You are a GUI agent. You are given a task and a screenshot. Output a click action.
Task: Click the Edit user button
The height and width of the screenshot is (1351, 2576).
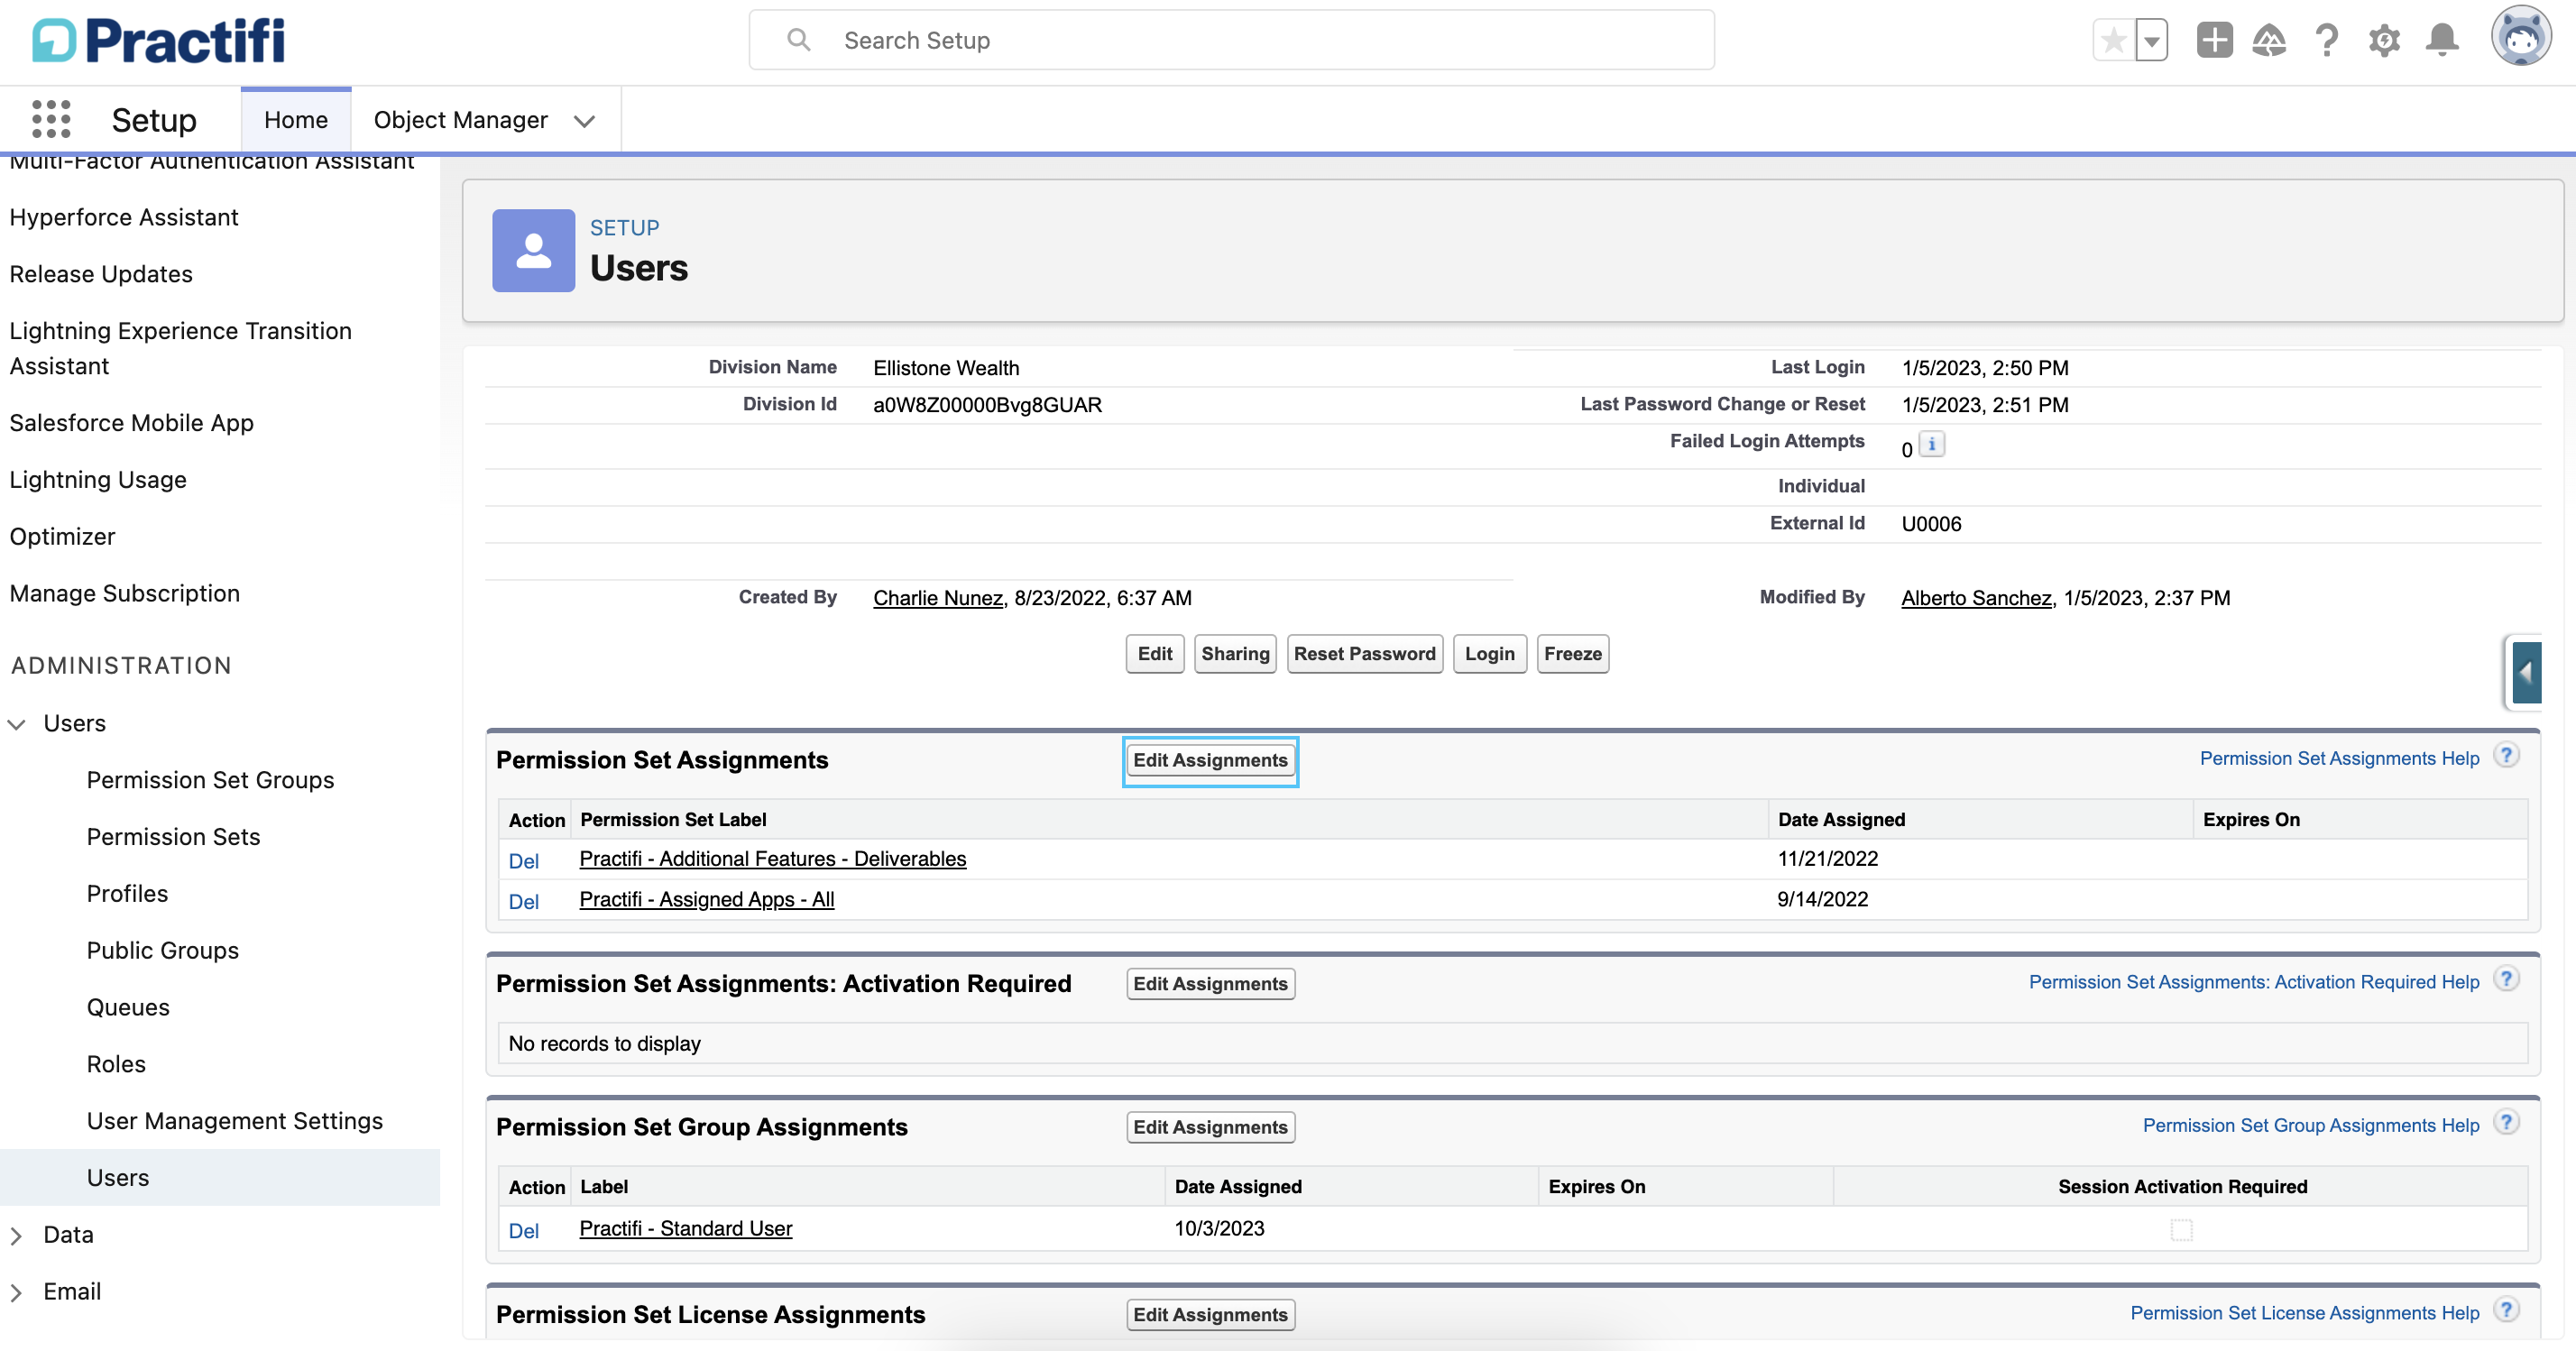[x=1154, y=654]
